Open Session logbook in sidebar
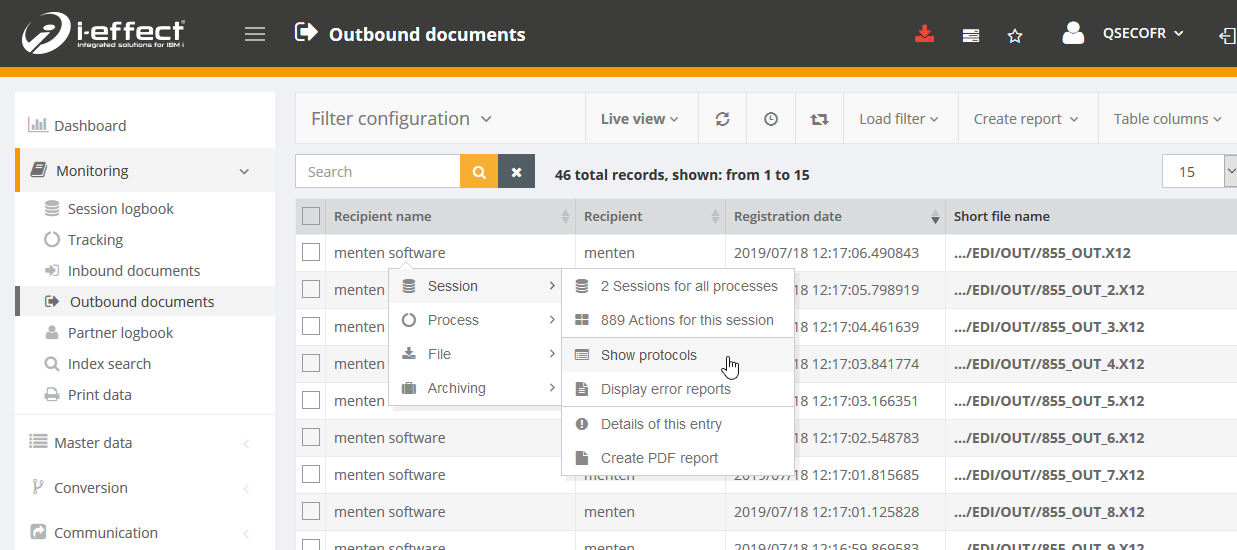Viewport: 1237px width, 550px height. tap(120, 209)
